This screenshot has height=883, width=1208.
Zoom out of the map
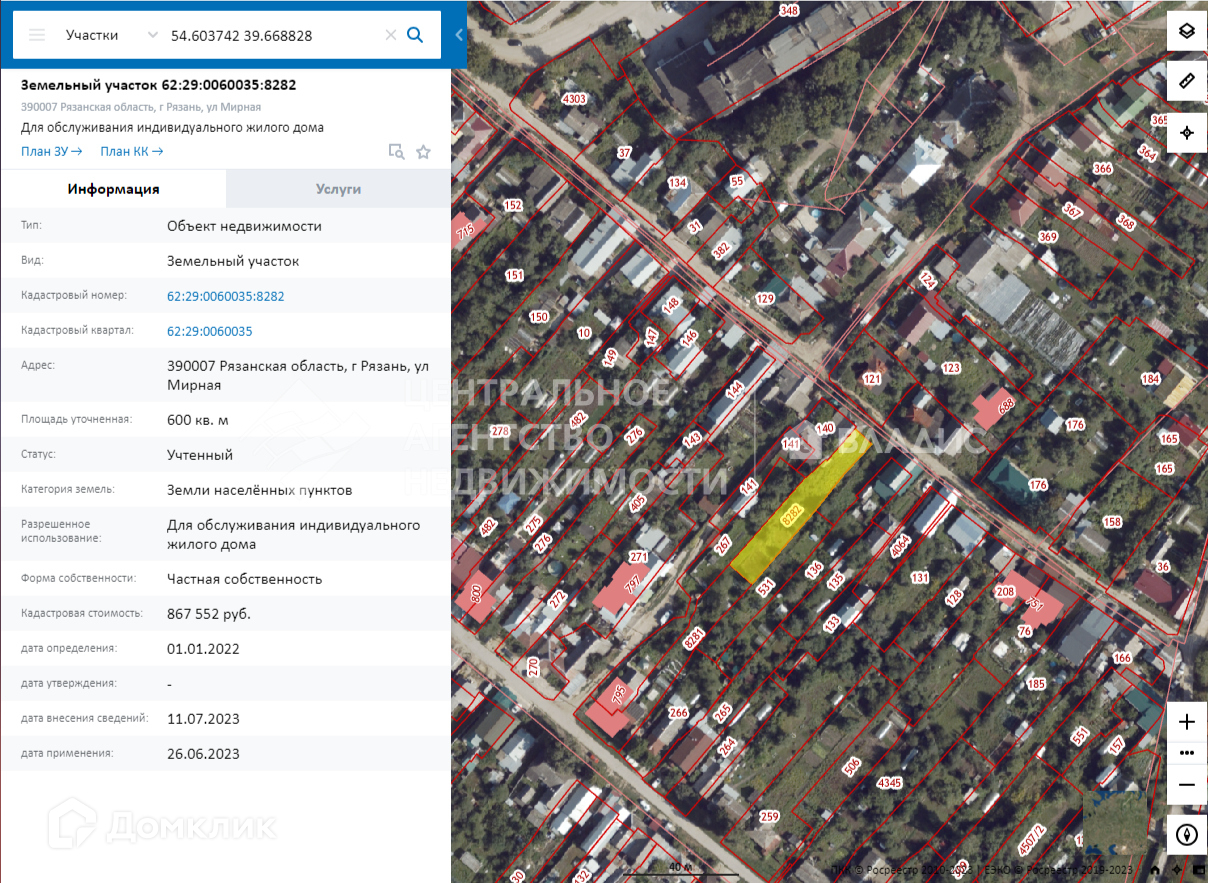pyautogui.click(x=1186, y=785)
